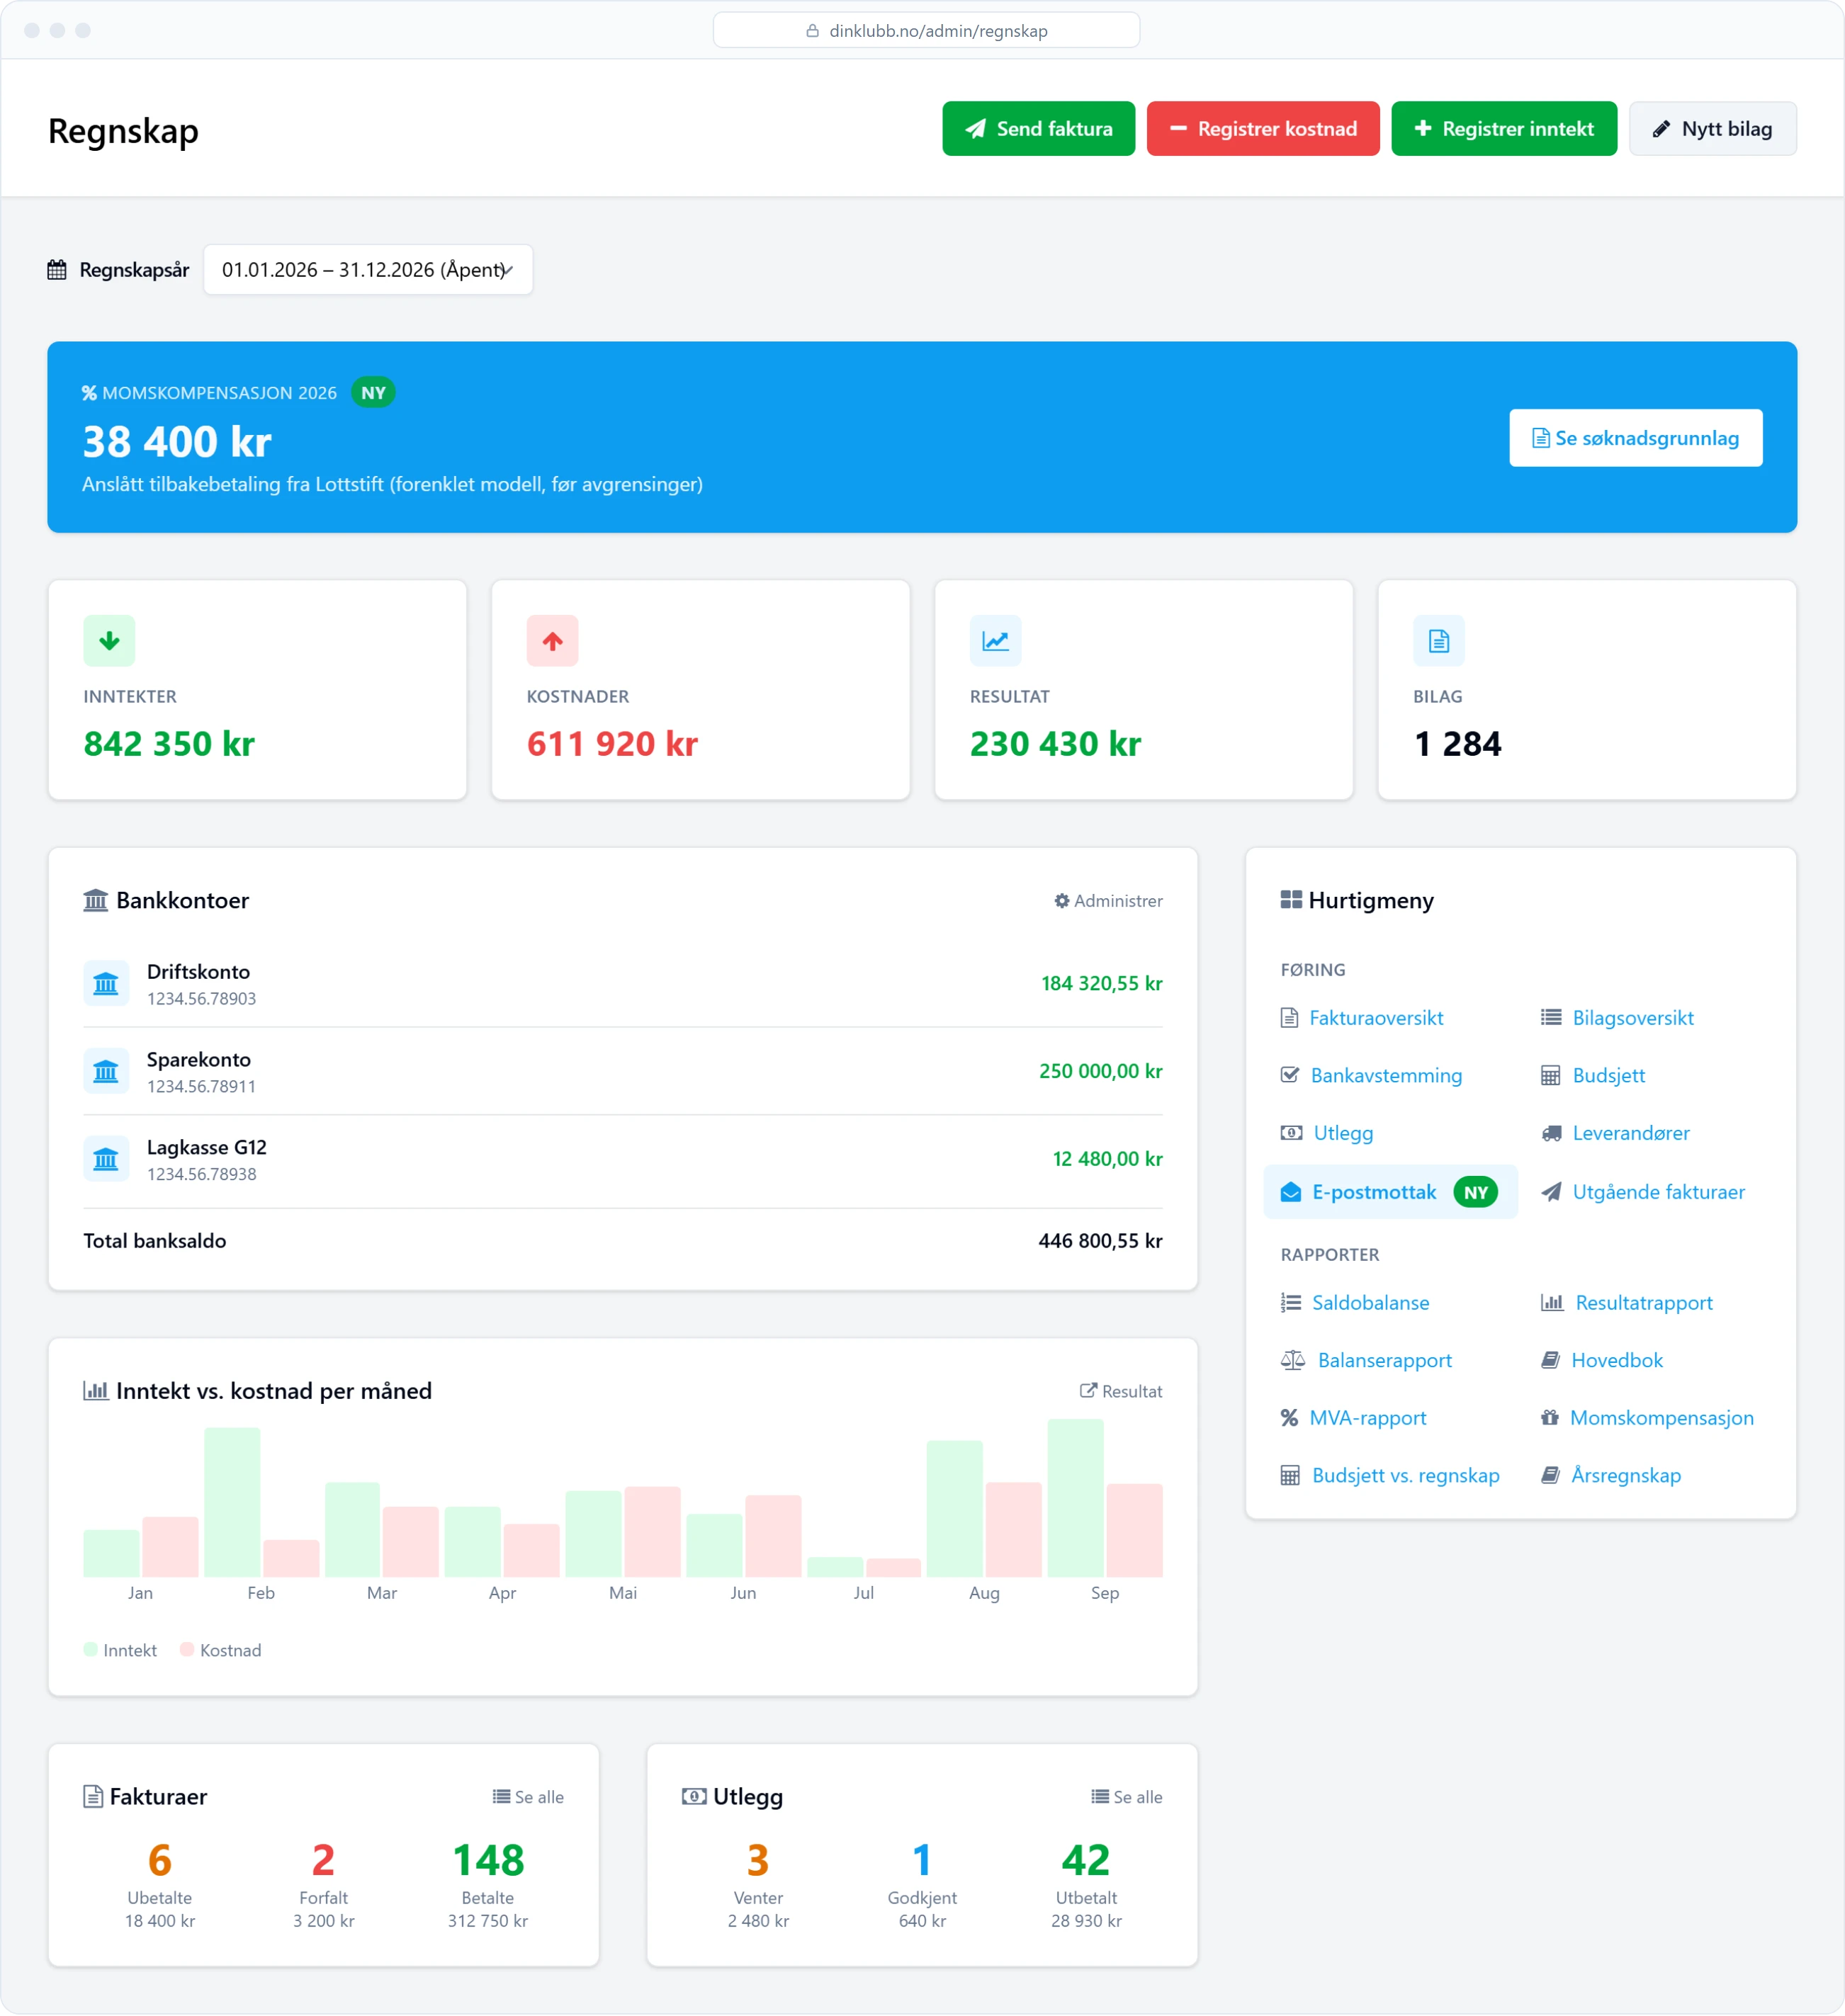
Task: Click Se alle in Utlegg card
Action: point(1127,1798)
